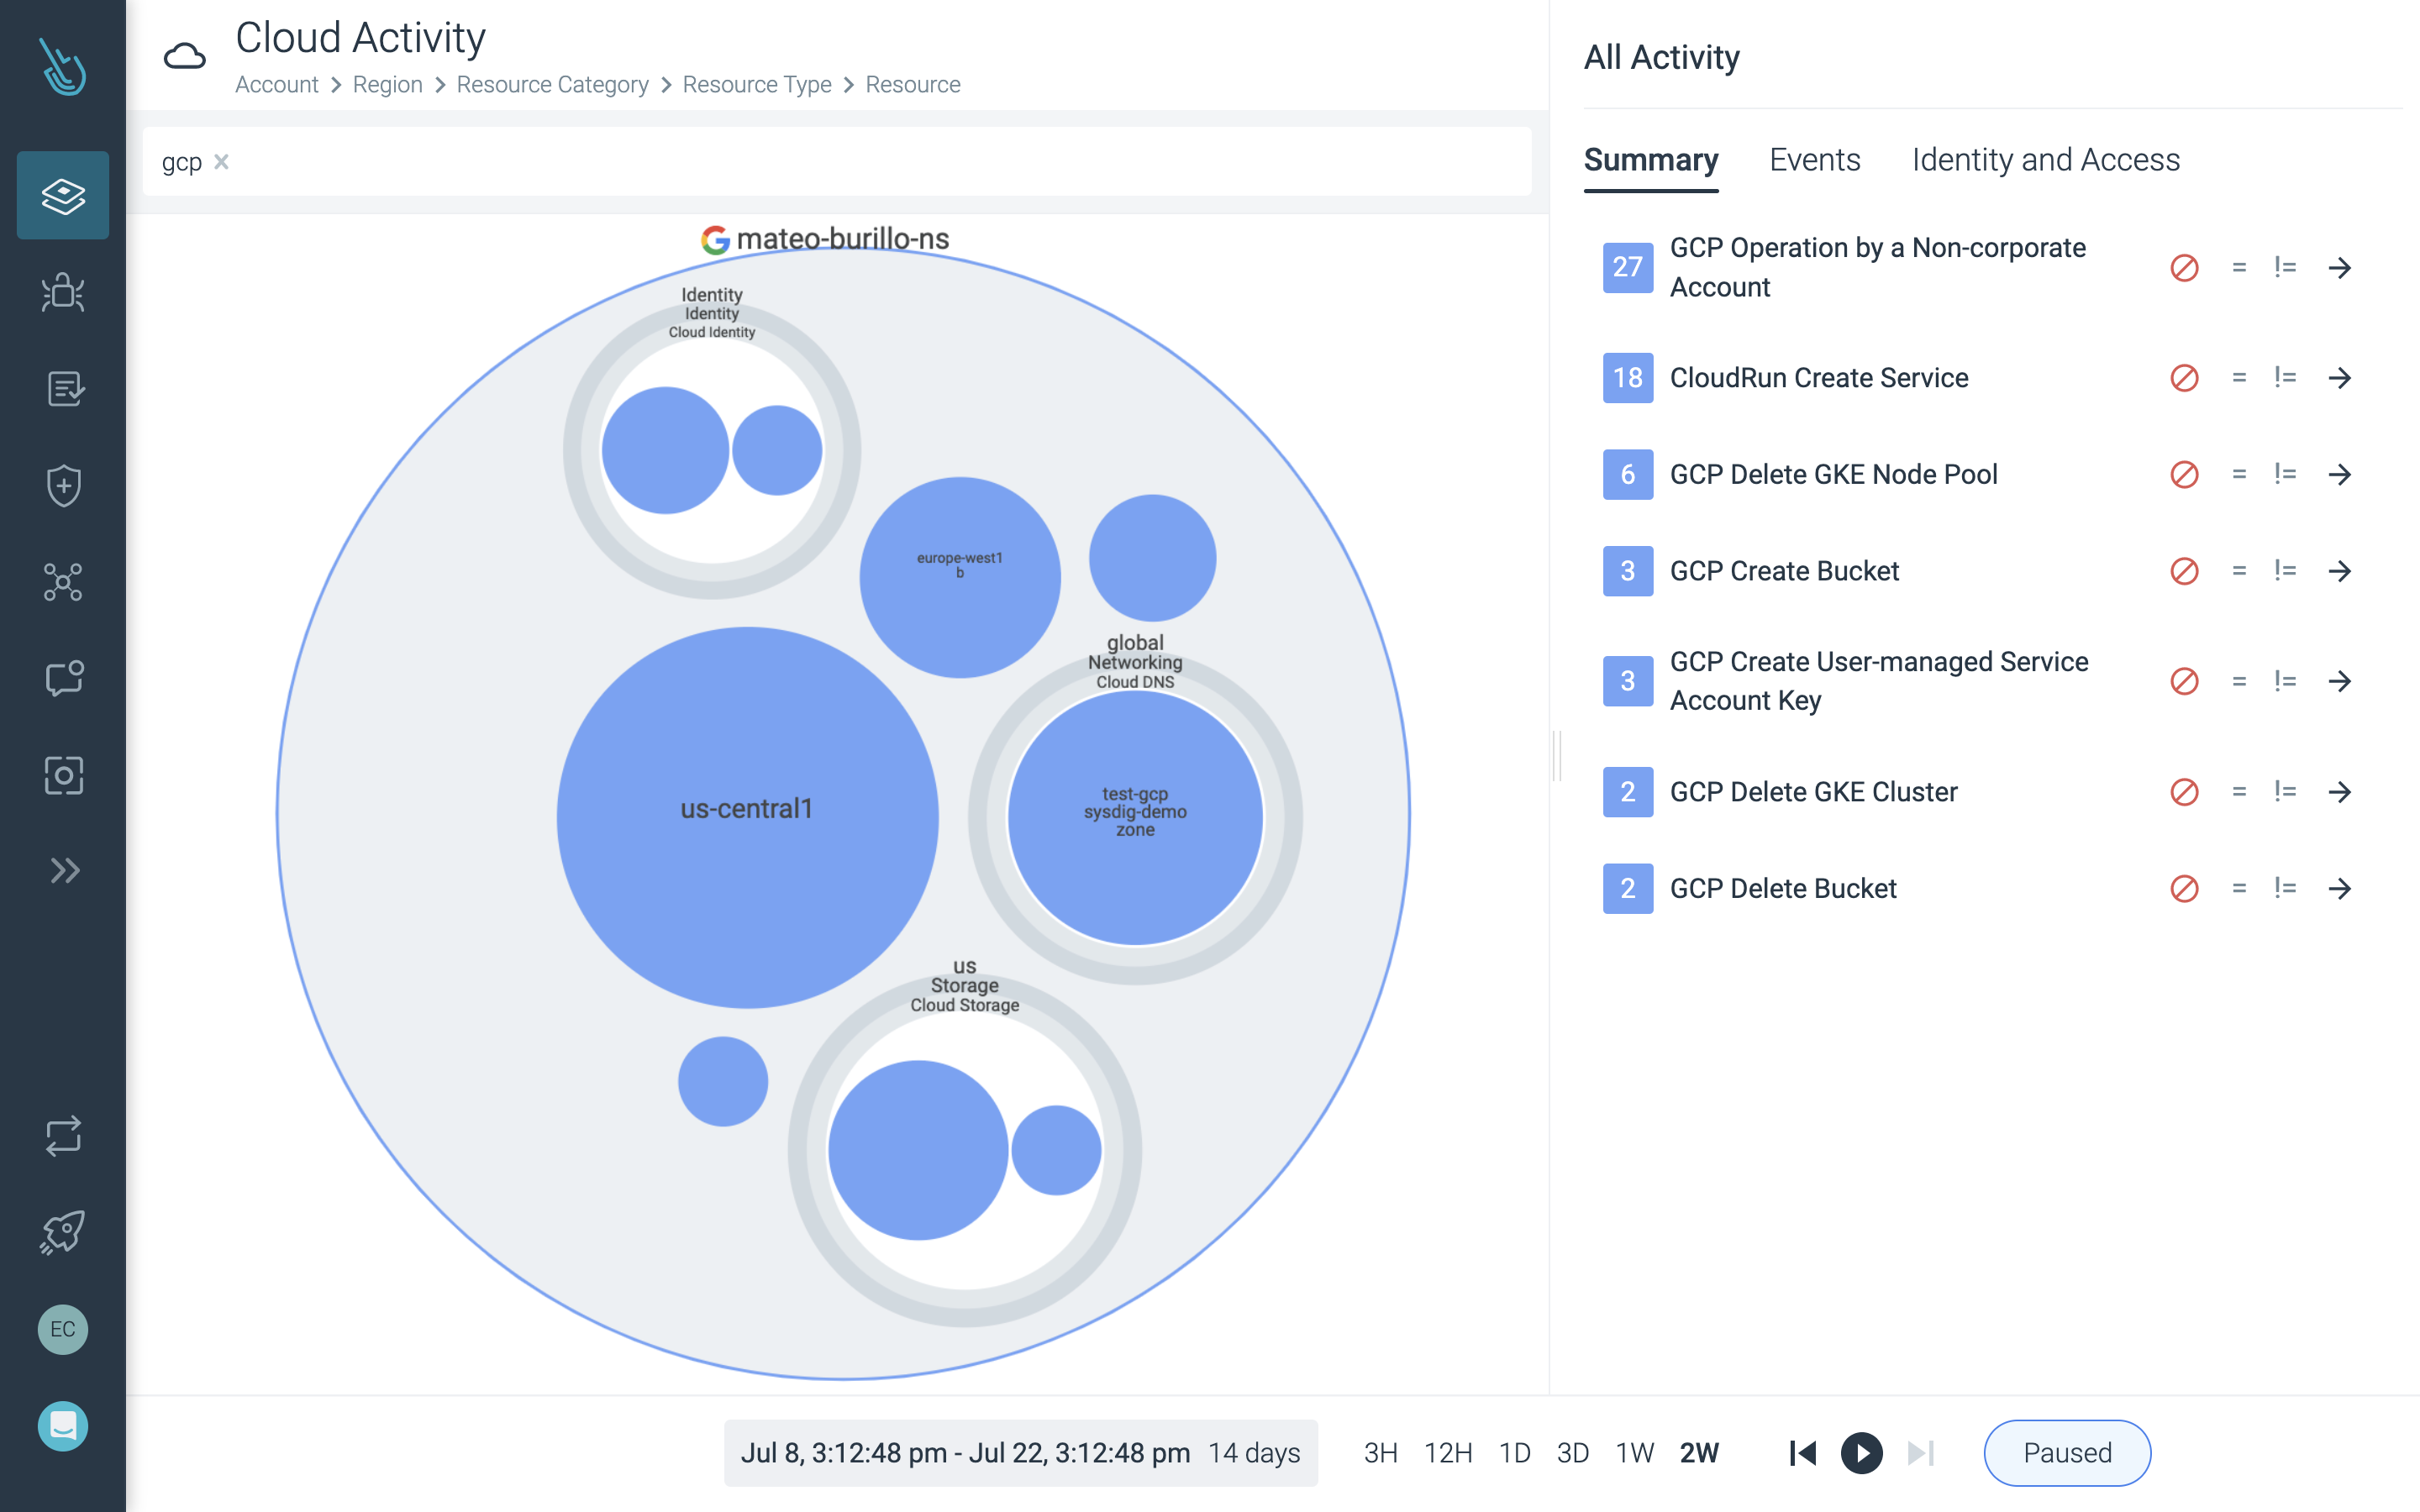This screenshot has height=1512, width=2420.
Task: Toggle the Paused live status button
Action: (x=2066, y=1452)
